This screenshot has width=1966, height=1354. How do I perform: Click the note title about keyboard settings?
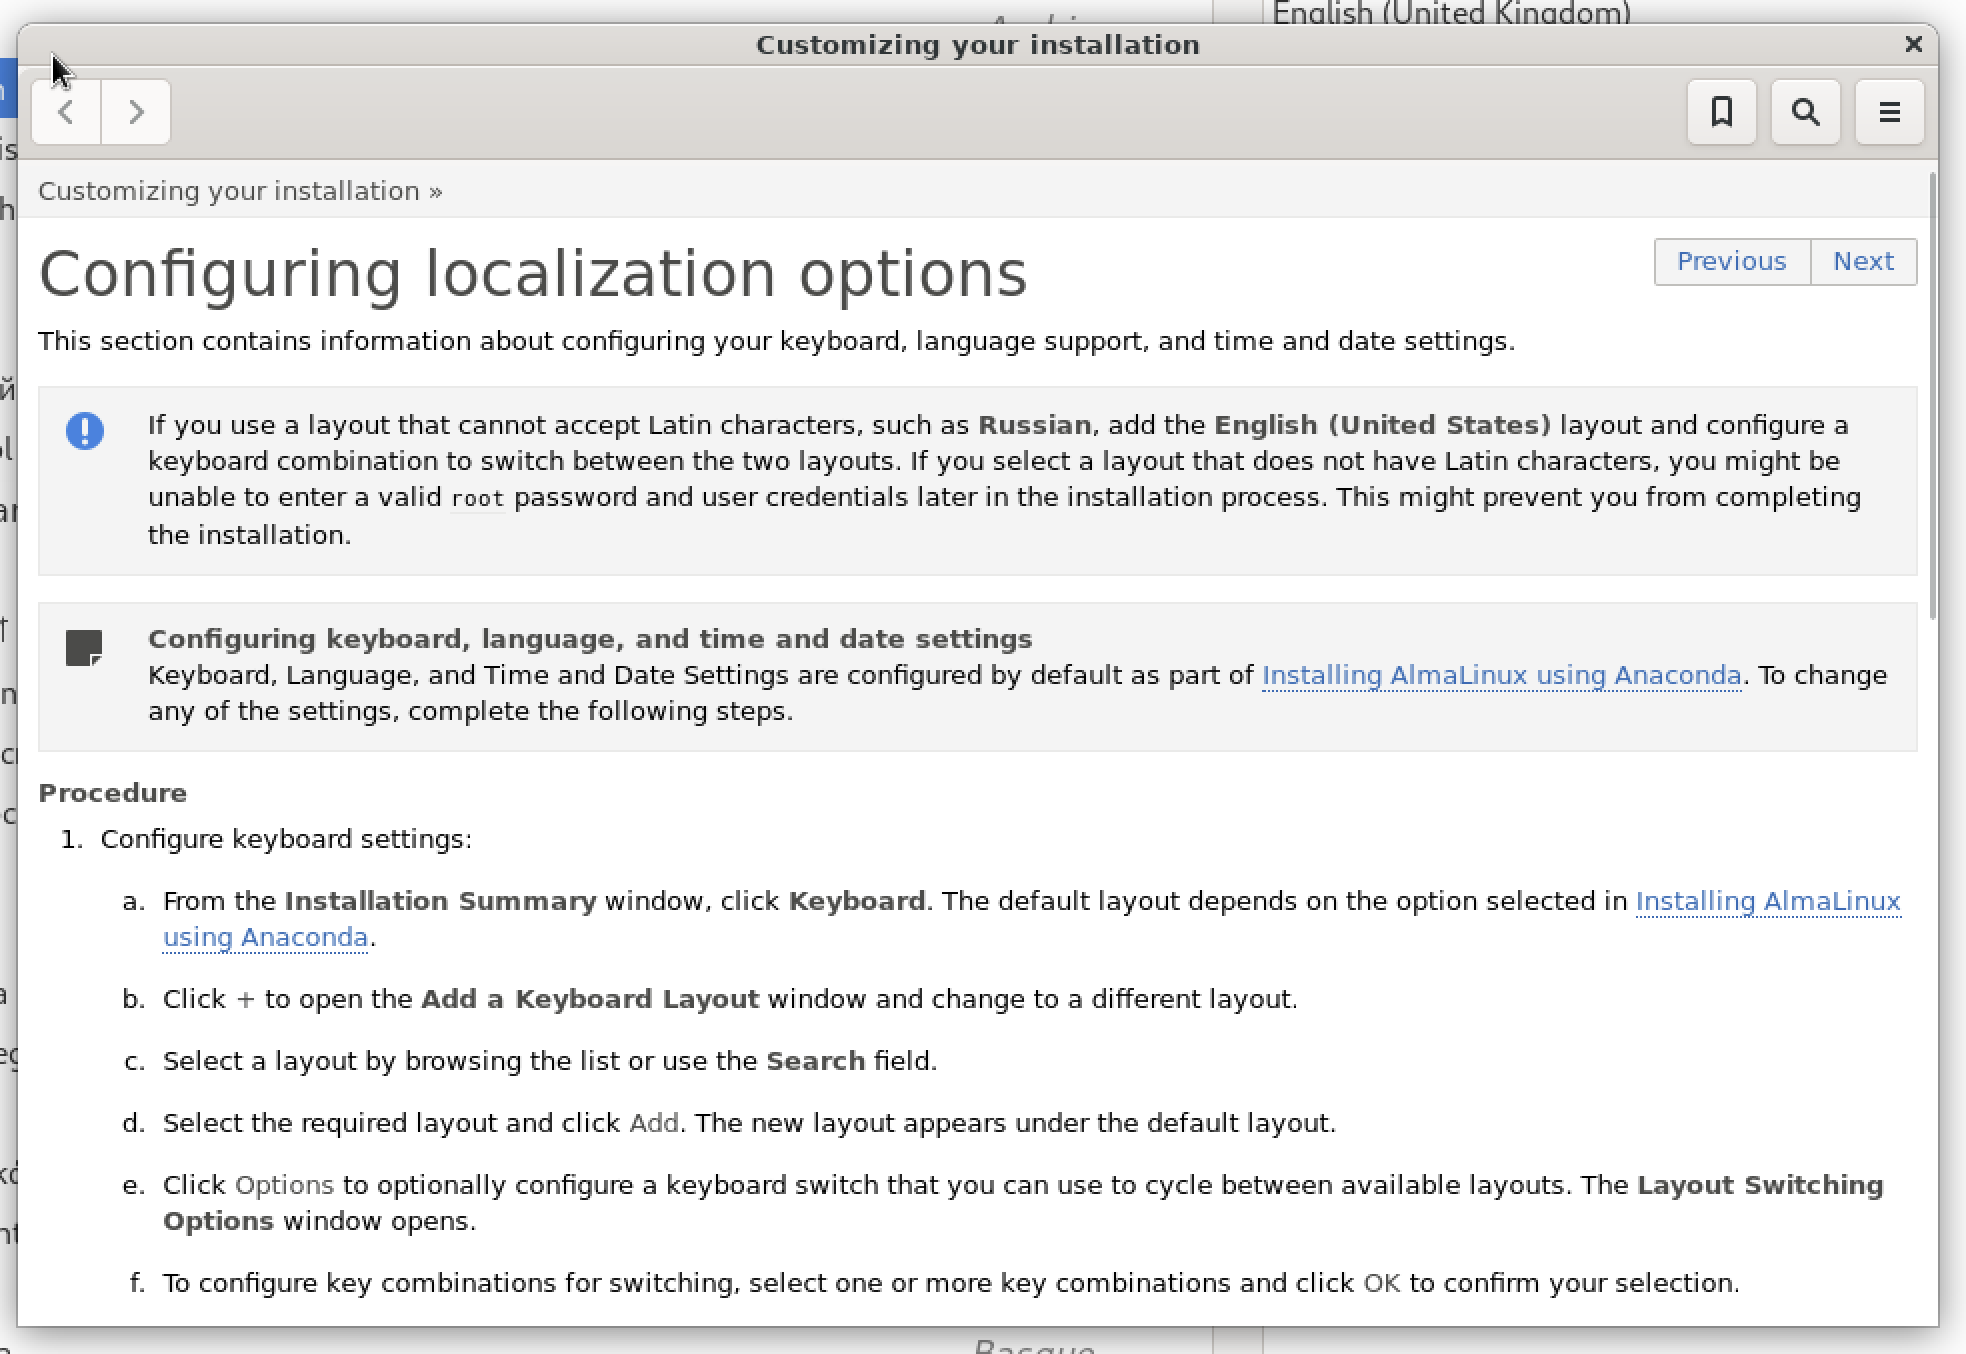pyautogui.click(x=590, y=639)
